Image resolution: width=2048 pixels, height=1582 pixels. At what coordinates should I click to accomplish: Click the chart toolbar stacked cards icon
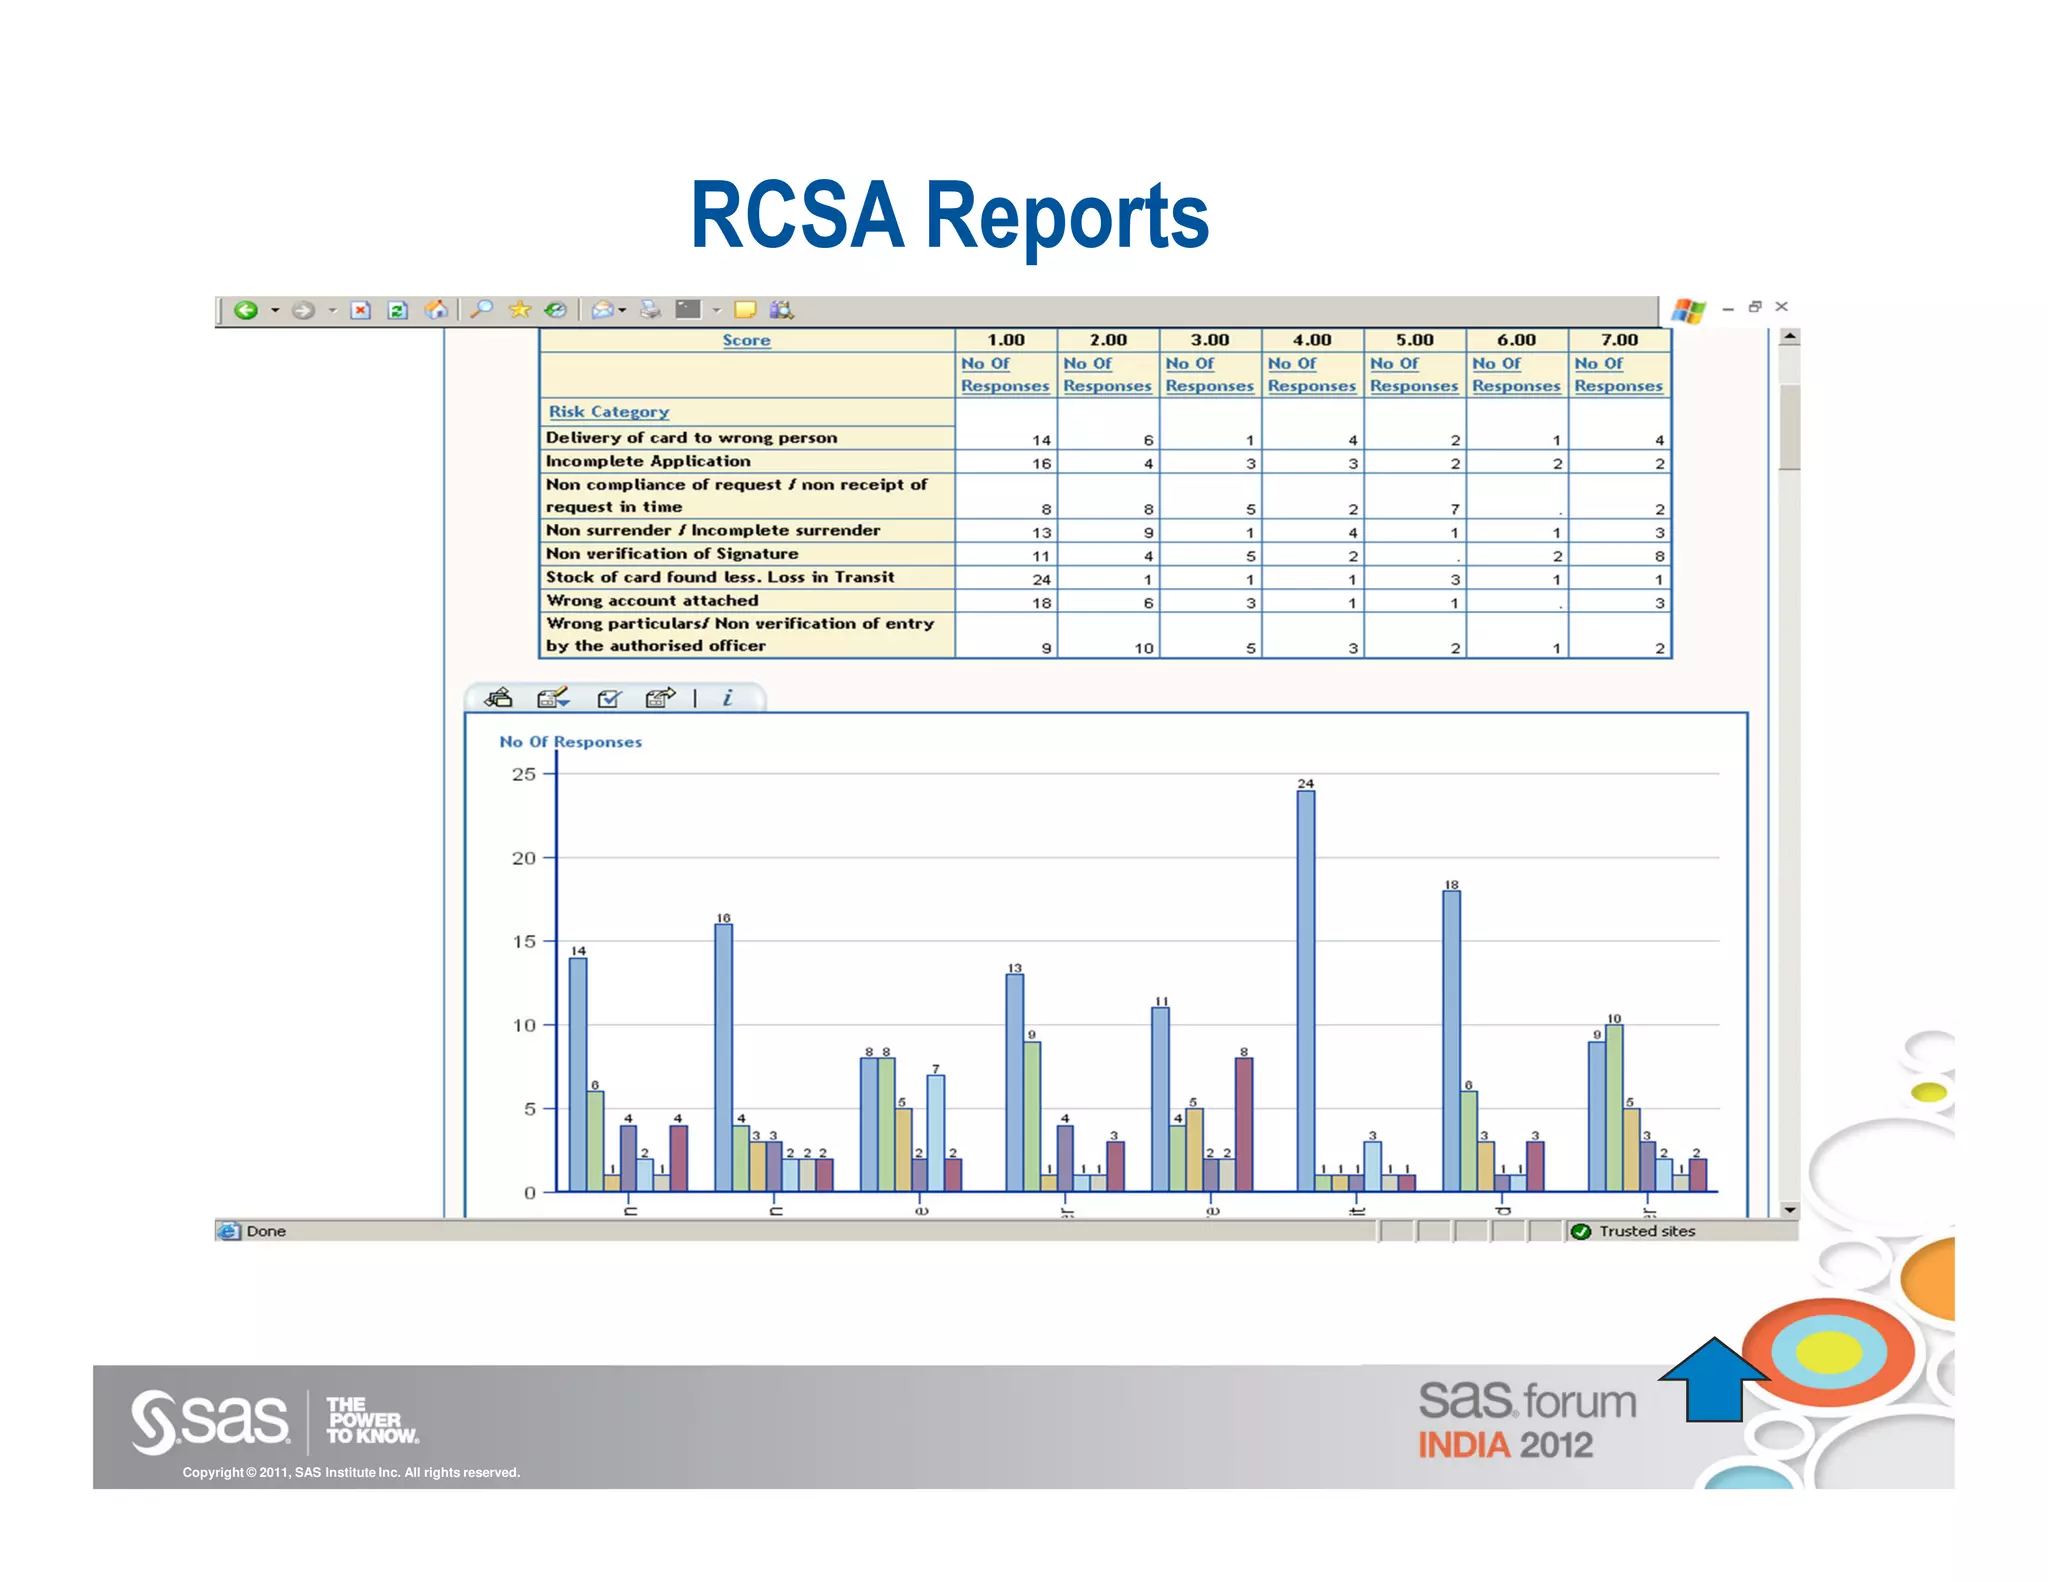click(x=498, y=697)
